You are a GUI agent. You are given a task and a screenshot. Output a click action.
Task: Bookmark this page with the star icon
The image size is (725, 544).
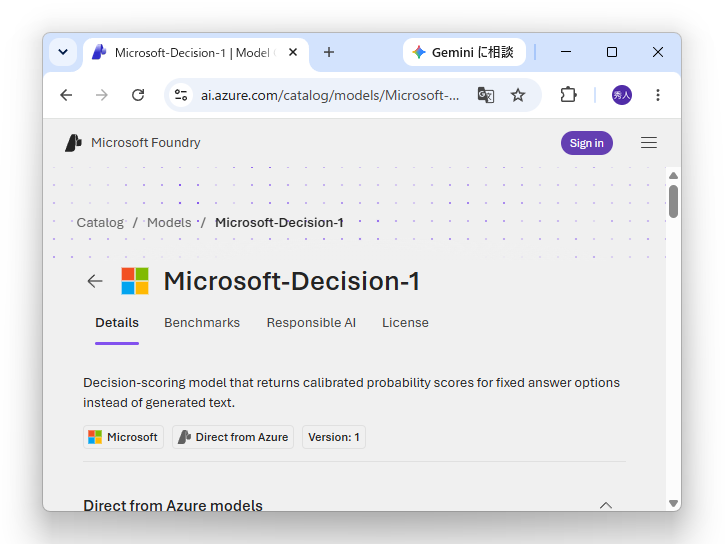click(518, 95)
